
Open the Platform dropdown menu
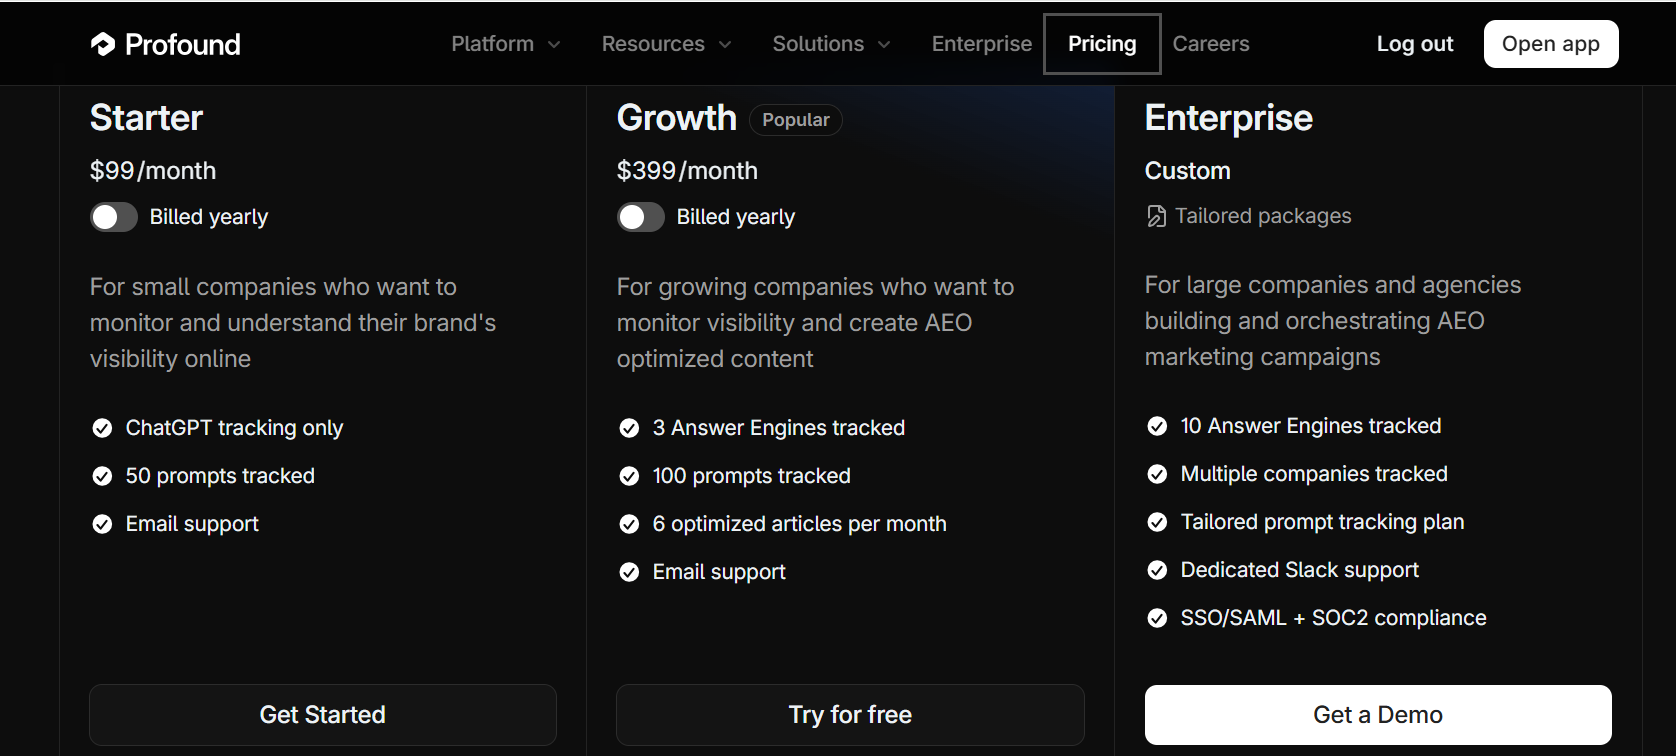pos(505,43)
